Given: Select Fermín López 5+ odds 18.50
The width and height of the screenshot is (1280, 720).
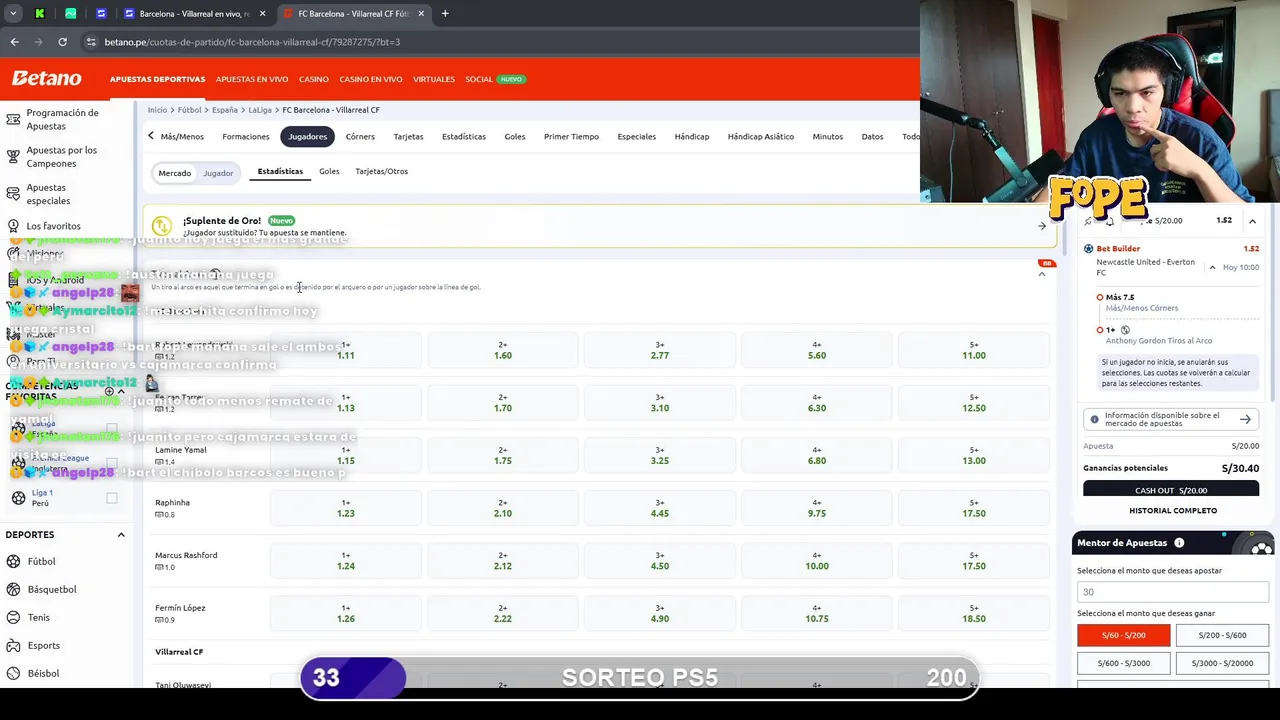Looking at the screenshot, I should 973,613.
